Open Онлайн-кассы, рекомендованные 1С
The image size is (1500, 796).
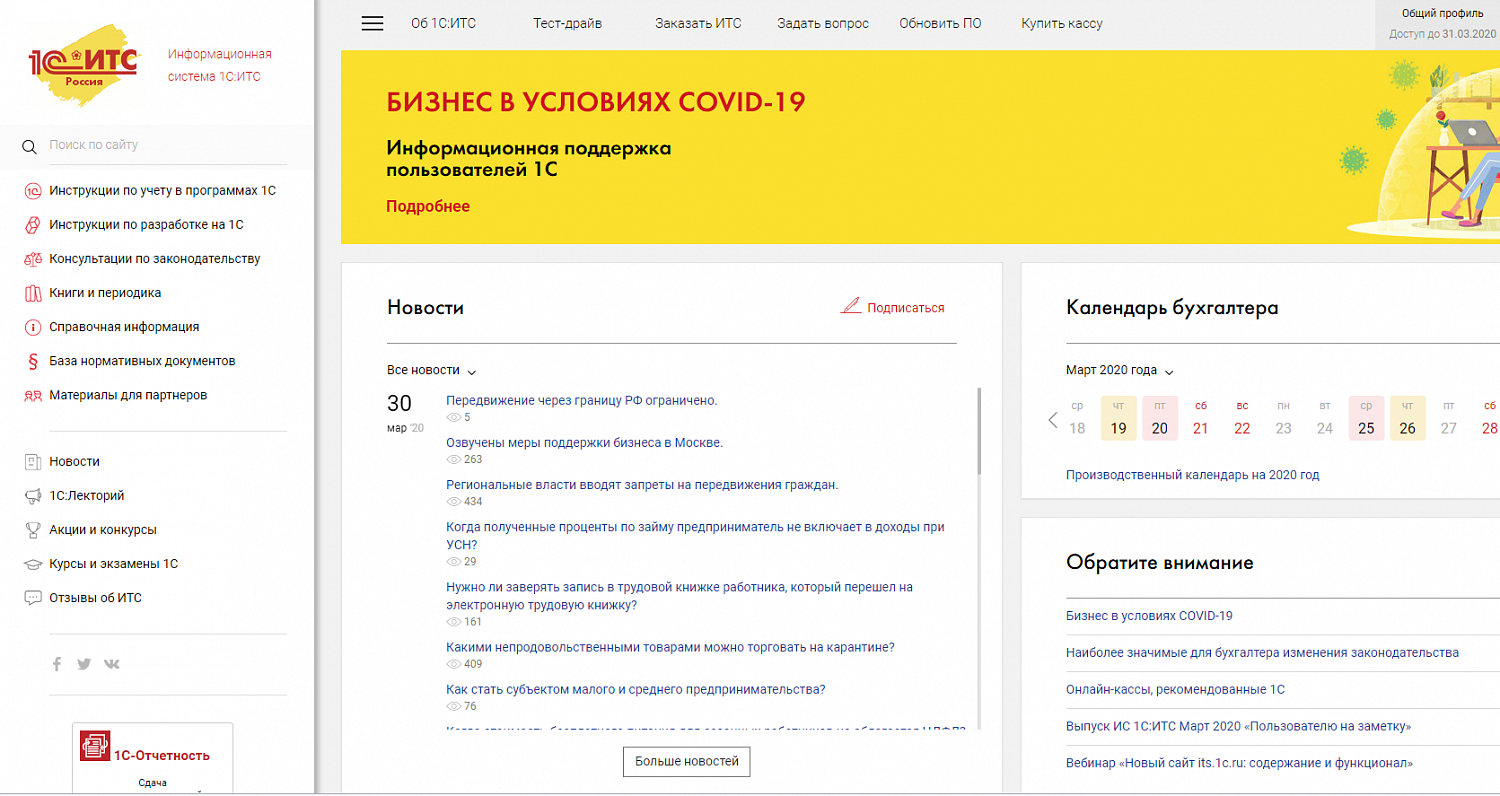[1175, 690]
